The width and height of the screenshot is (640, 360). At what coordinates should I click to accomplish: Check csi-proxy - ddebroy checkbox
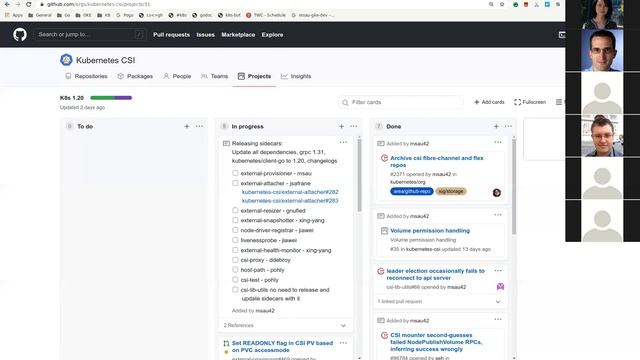click(235, 260)
